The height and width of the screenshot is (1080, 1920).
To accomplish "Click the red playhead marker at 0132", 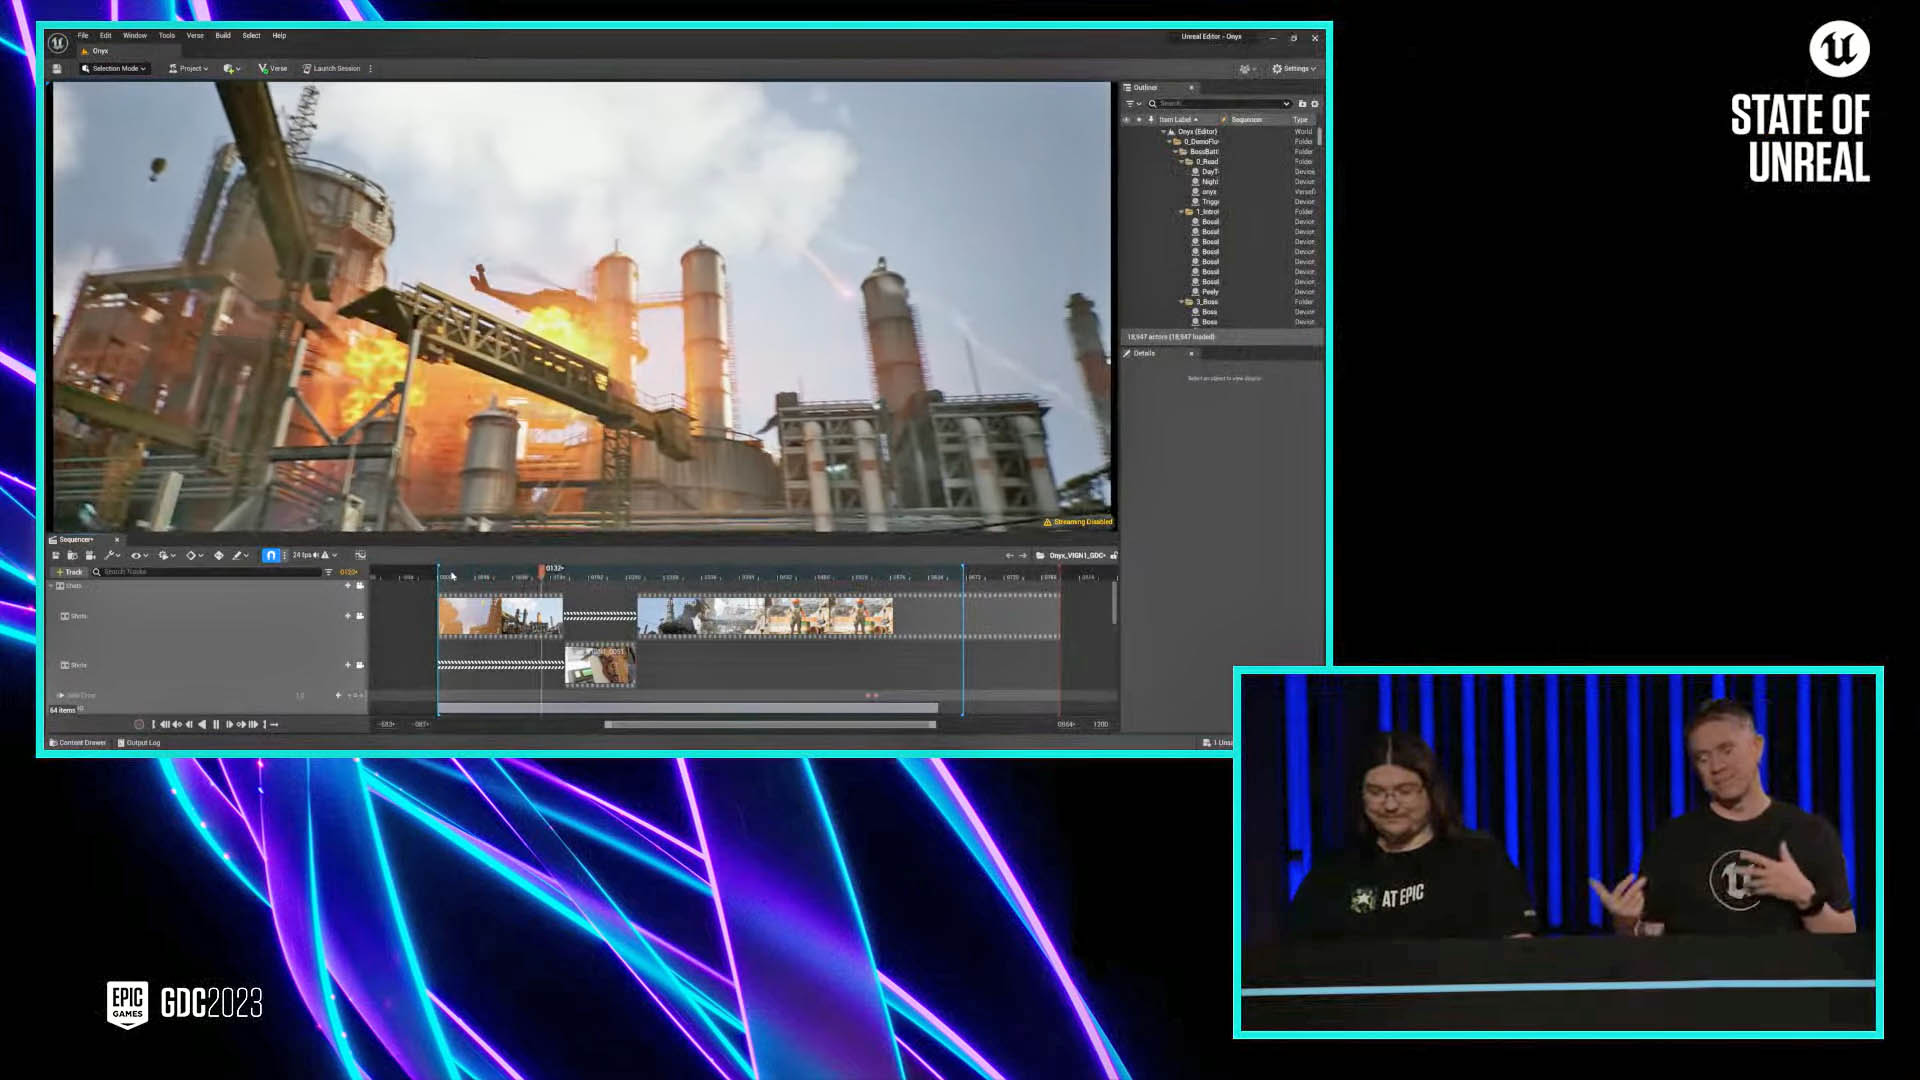I will pyautogui.click(x=542, y=571).
